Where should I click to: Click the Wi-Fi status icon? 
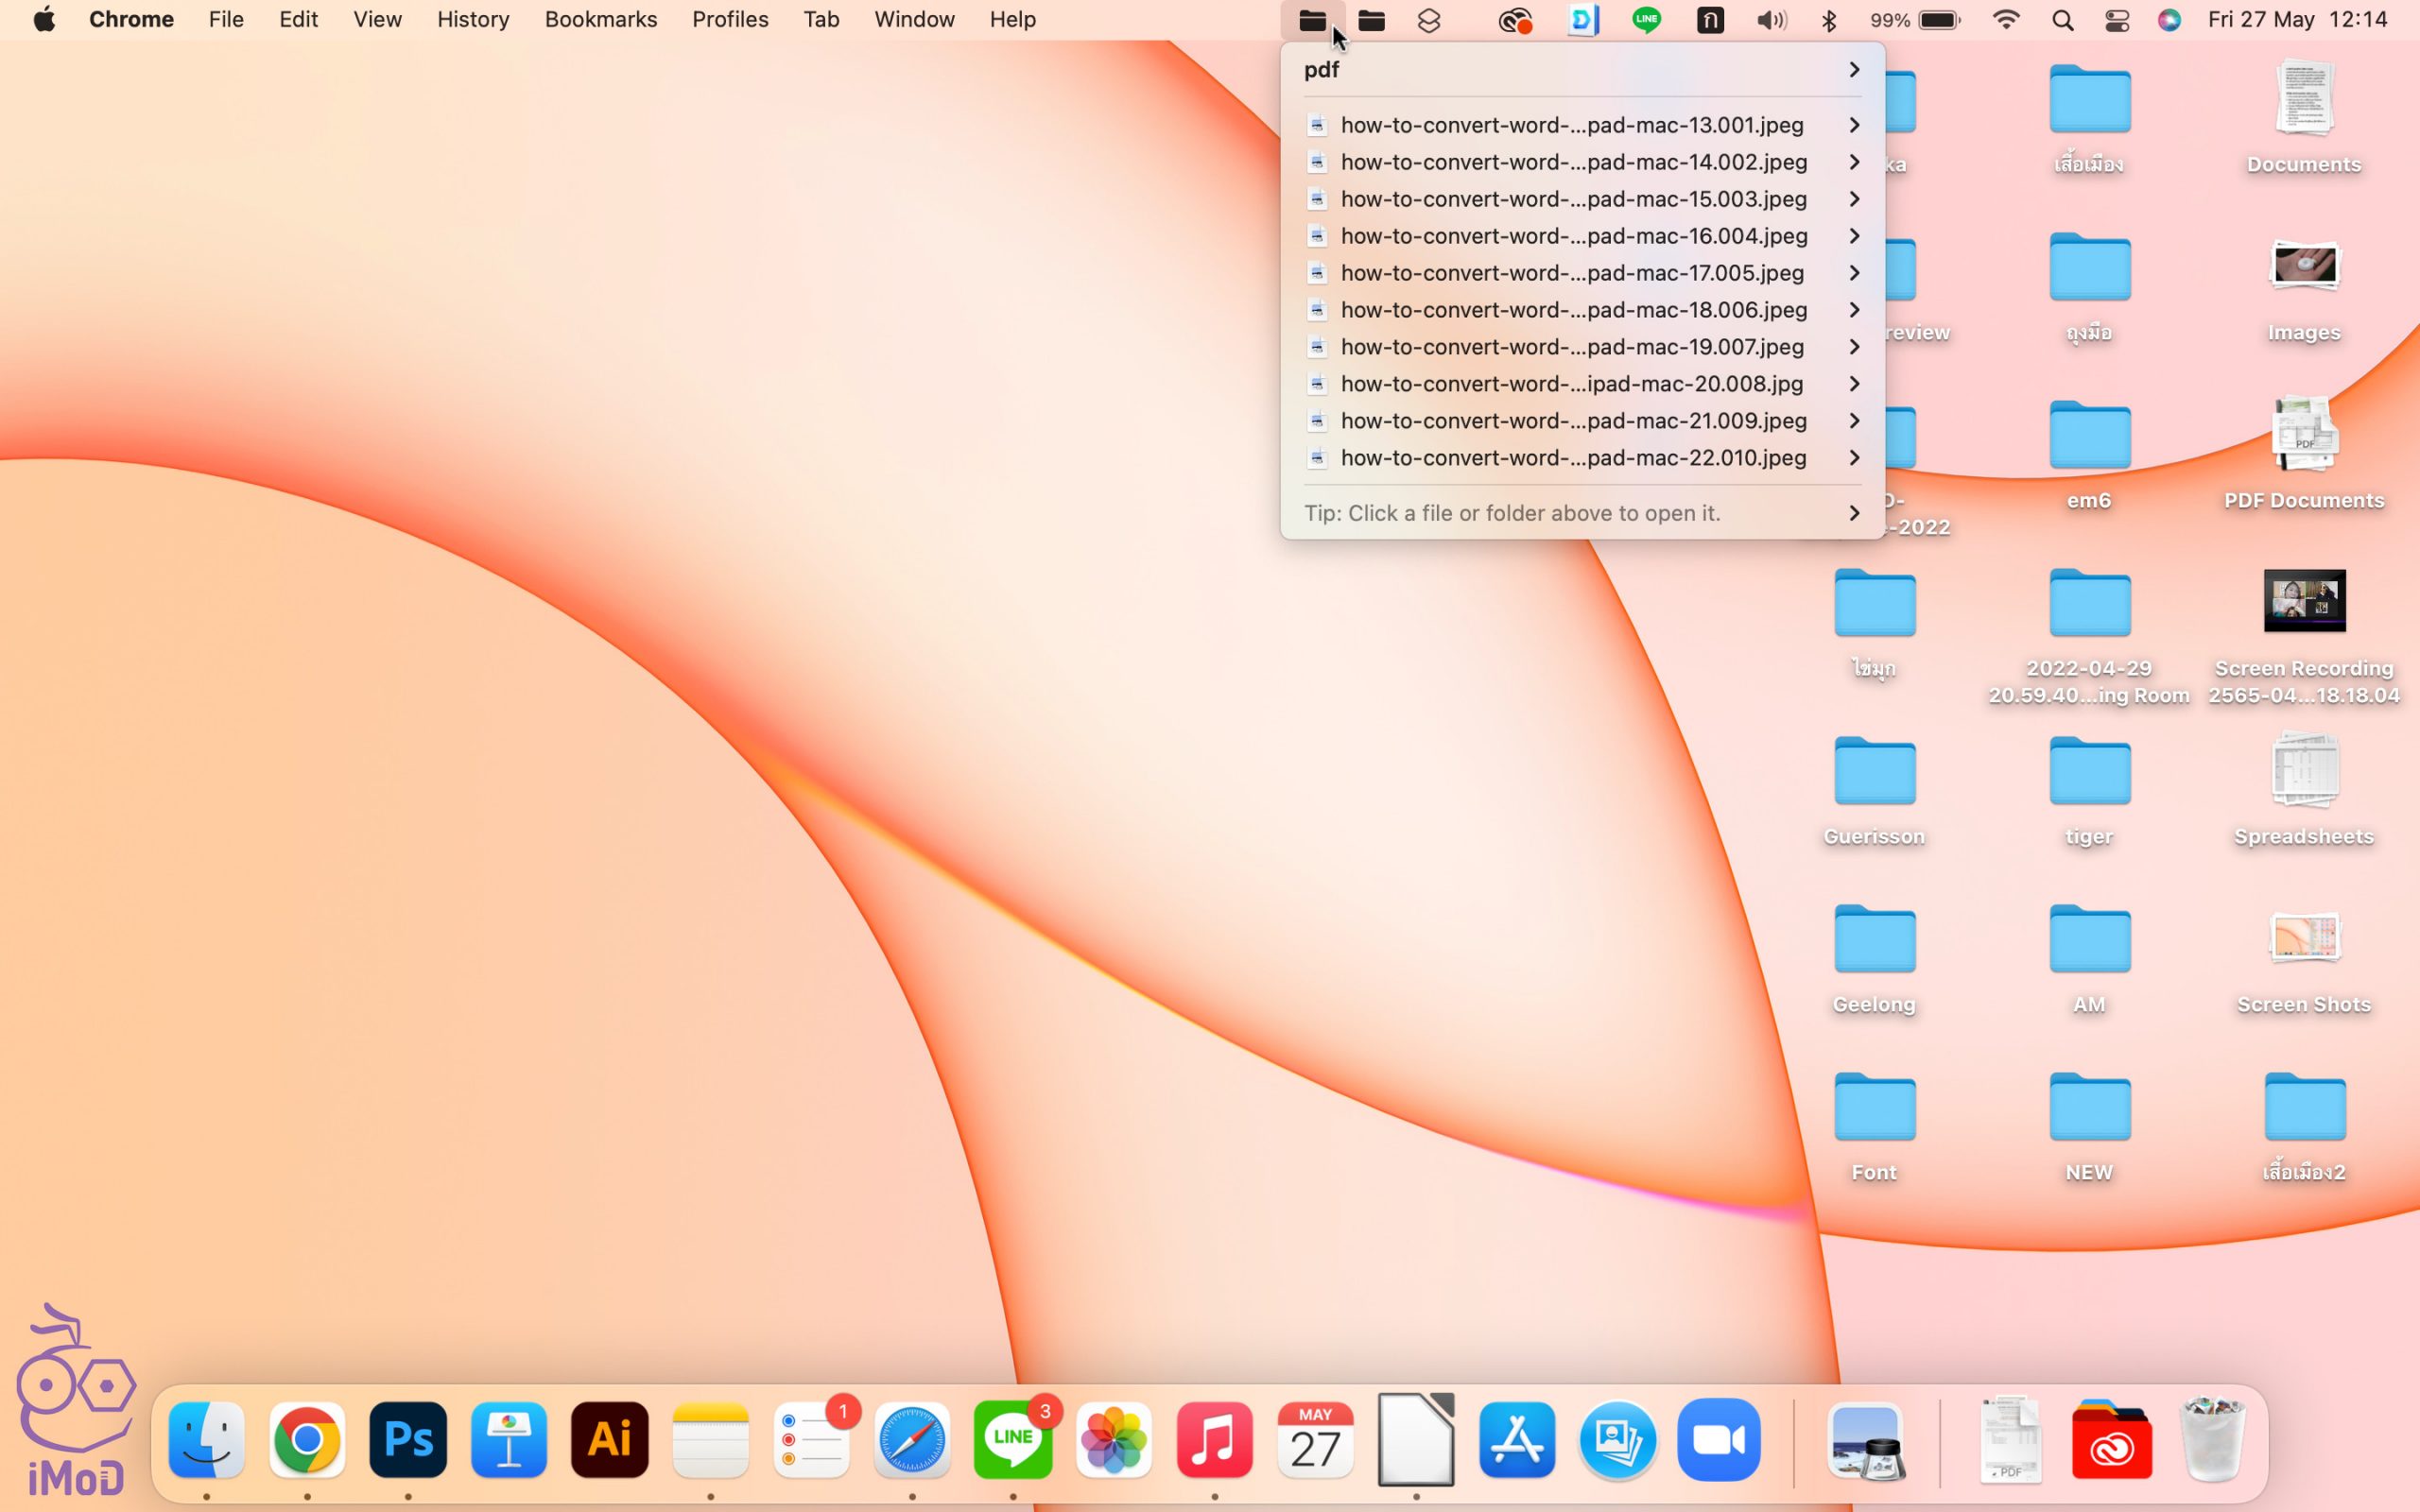click(2005, 20)
